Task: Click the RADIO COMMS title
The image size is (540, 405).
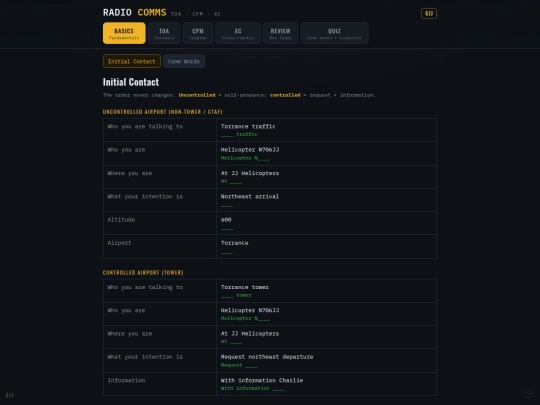Action: [x=134, y=13]
